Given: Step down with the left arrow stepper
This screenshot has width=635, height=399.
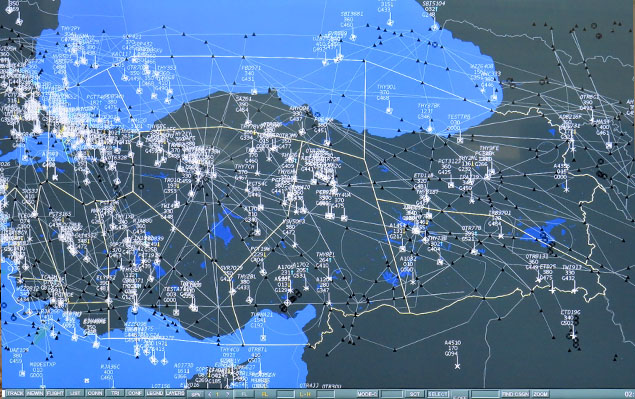Looking at the screenshot, I should (x=210, y=394).
